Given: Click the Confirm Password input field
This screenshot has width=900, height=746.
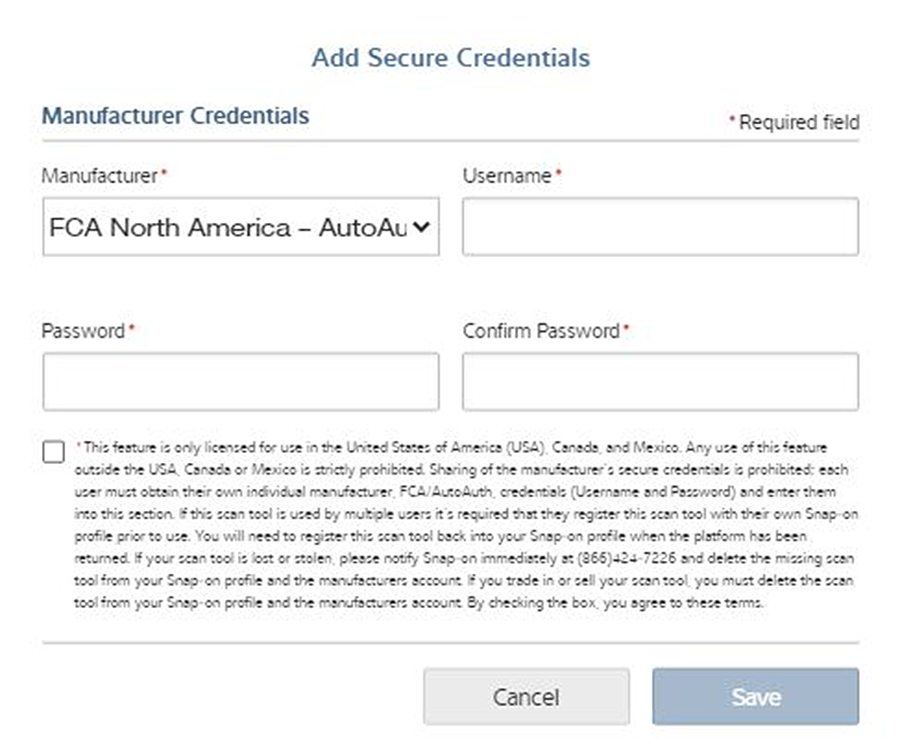Looking at the screenshot, I should coord(660,381).
